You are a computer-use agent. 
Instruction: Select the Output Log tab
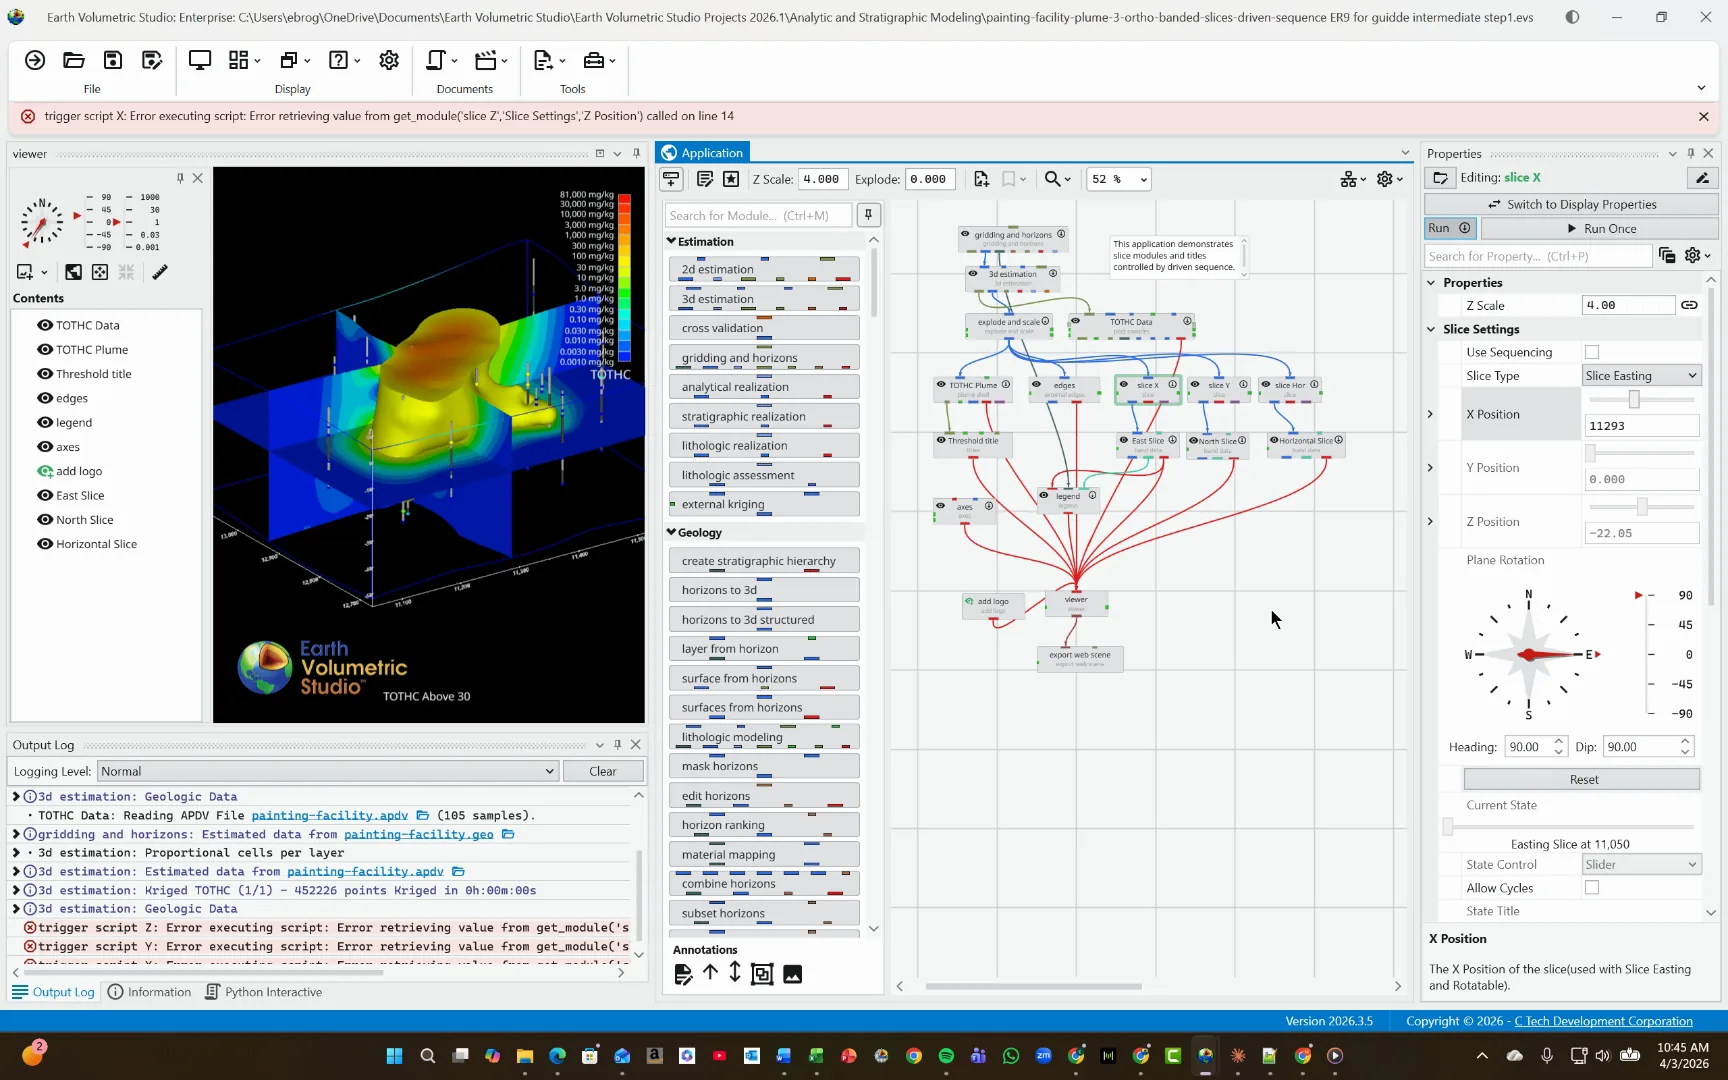click(x=53, y=992)
